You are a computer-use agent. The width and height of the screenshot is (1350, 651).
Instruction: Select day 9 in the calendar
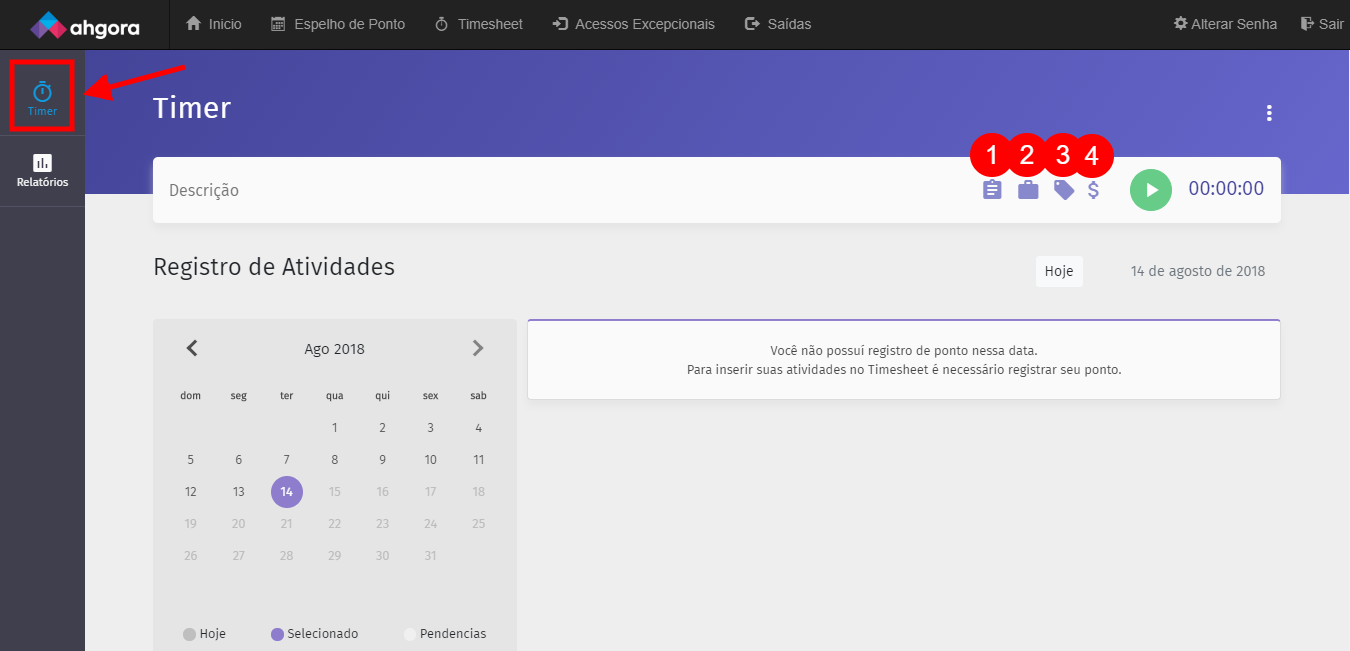pyautogui.click(x=382, y=460)
